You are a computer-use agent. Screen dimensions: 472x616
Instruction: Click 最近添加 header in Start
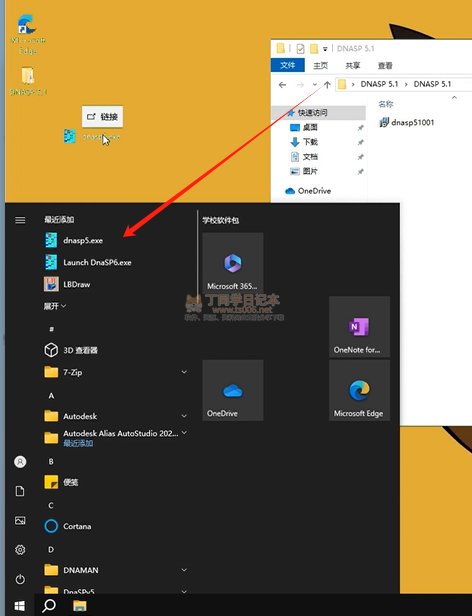tap(59, 220)
